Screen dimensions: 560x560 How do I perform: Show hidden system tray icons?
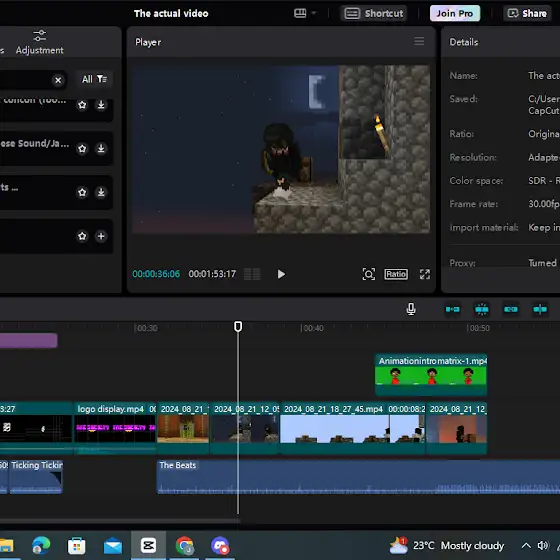526,546
